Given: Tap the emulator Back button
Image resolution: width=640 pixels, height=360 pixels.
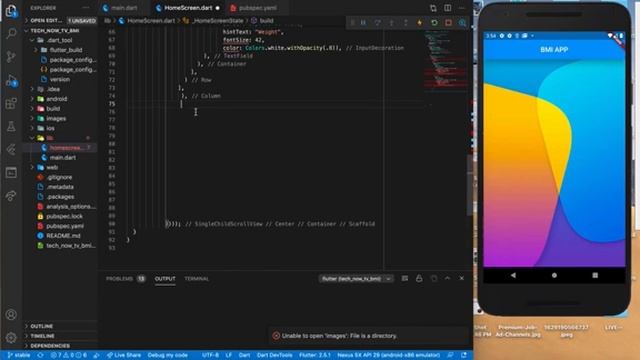Looking at the screenshot, I should click(513, 275).
